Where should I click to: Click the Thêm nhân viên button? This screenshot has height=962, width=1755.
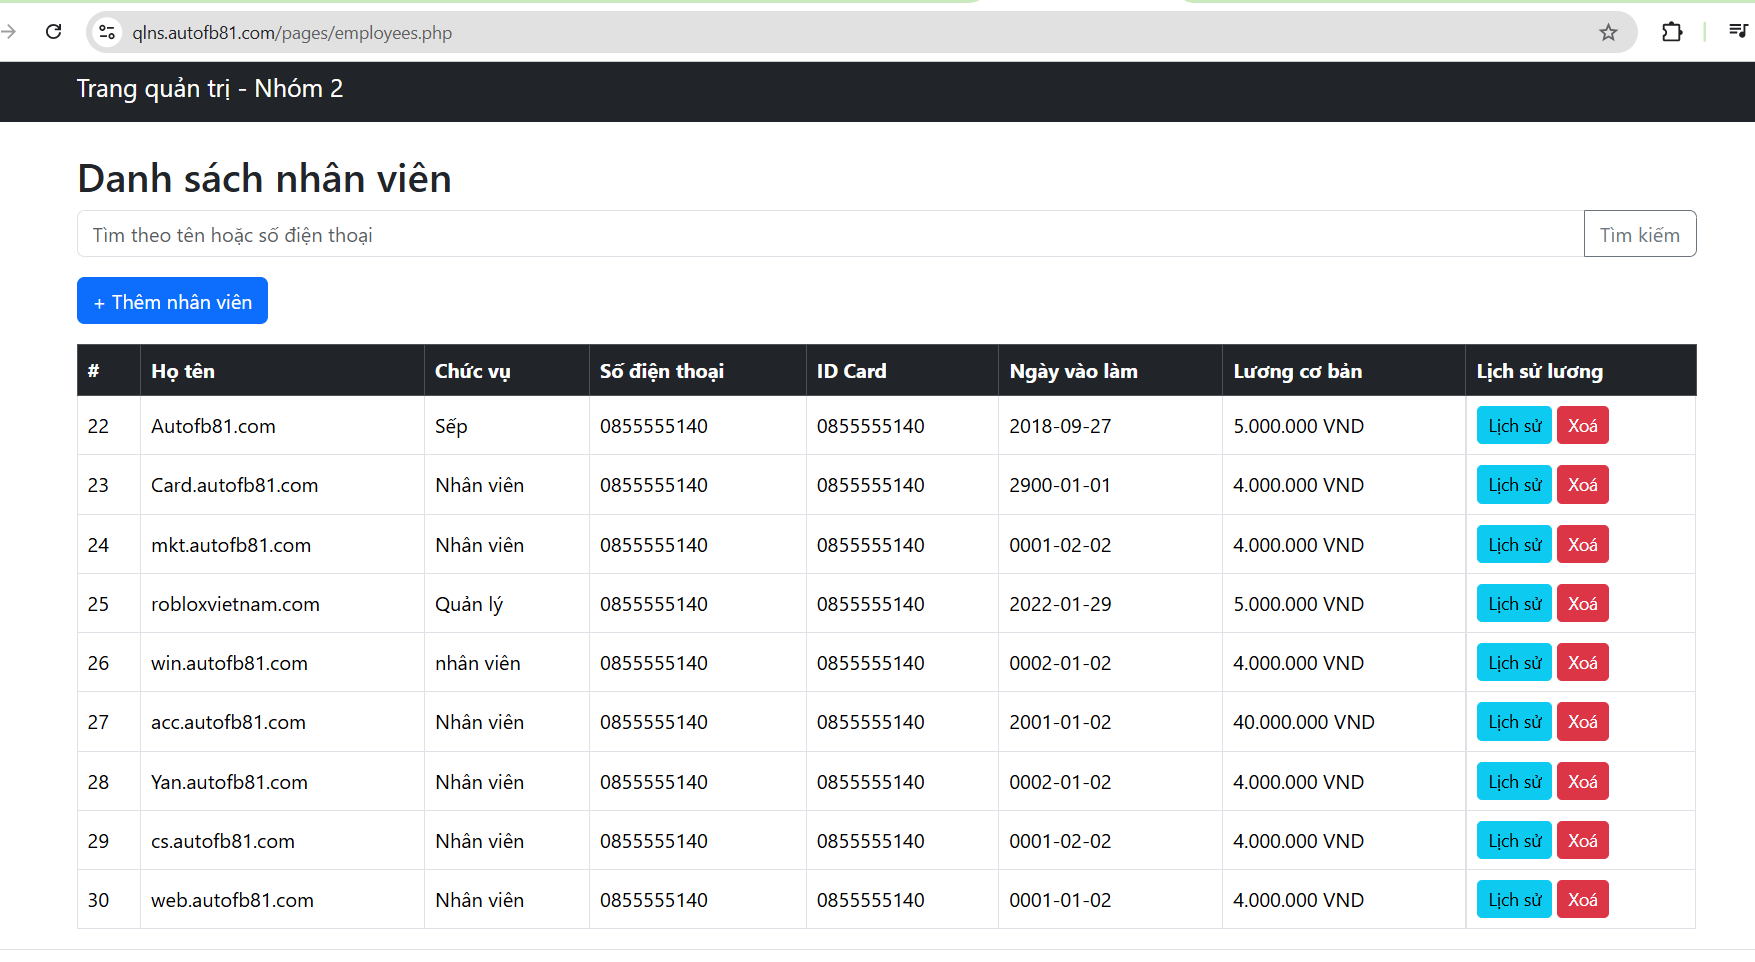coord(172,301)
